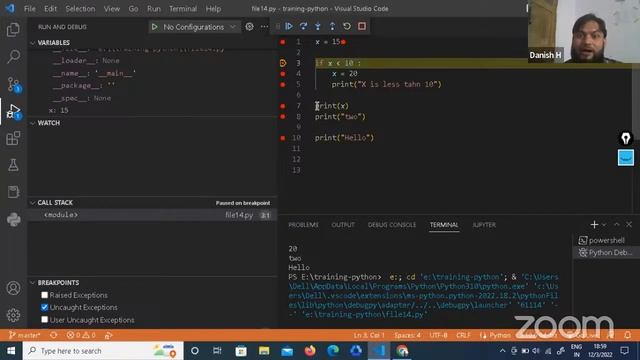
Task: Remove breakpoint on line 5
Action: [x=282, y=84]
